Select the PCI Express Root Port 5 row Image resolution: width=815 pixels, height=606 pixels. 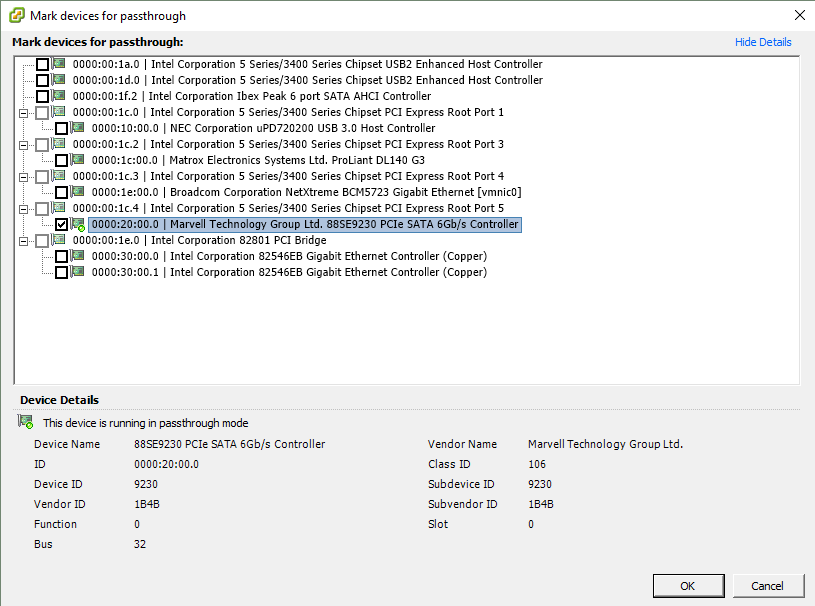[288, 208]
